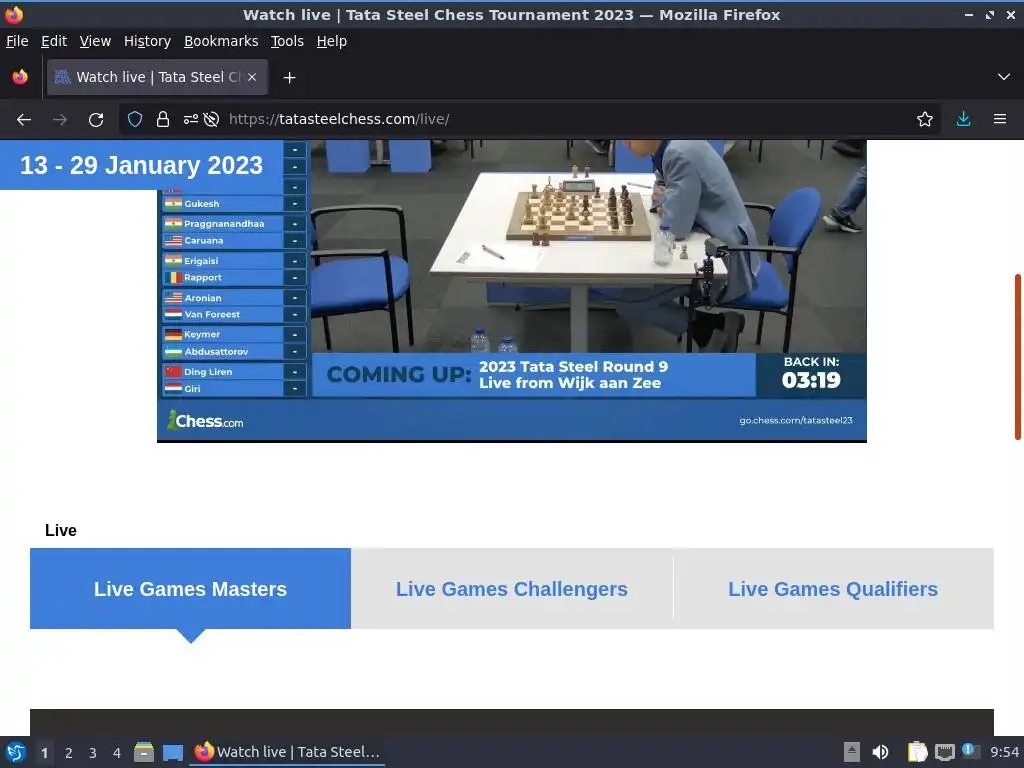The image size is (1024, 768).
Task: View site security via padlock icon
Action: (x=163, y=120)
